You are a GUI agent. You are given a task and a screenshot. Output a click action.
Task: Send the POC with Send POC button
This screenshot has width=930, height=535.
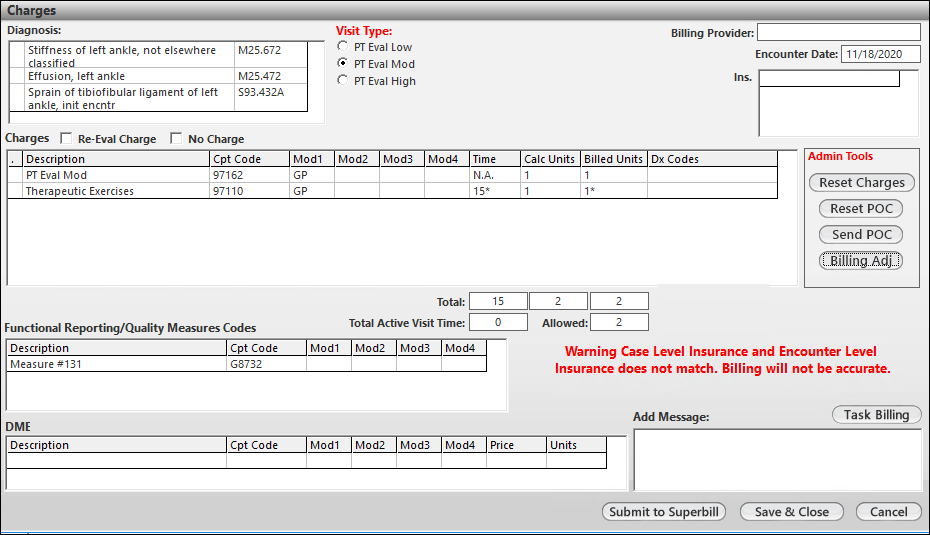point(861,235)
